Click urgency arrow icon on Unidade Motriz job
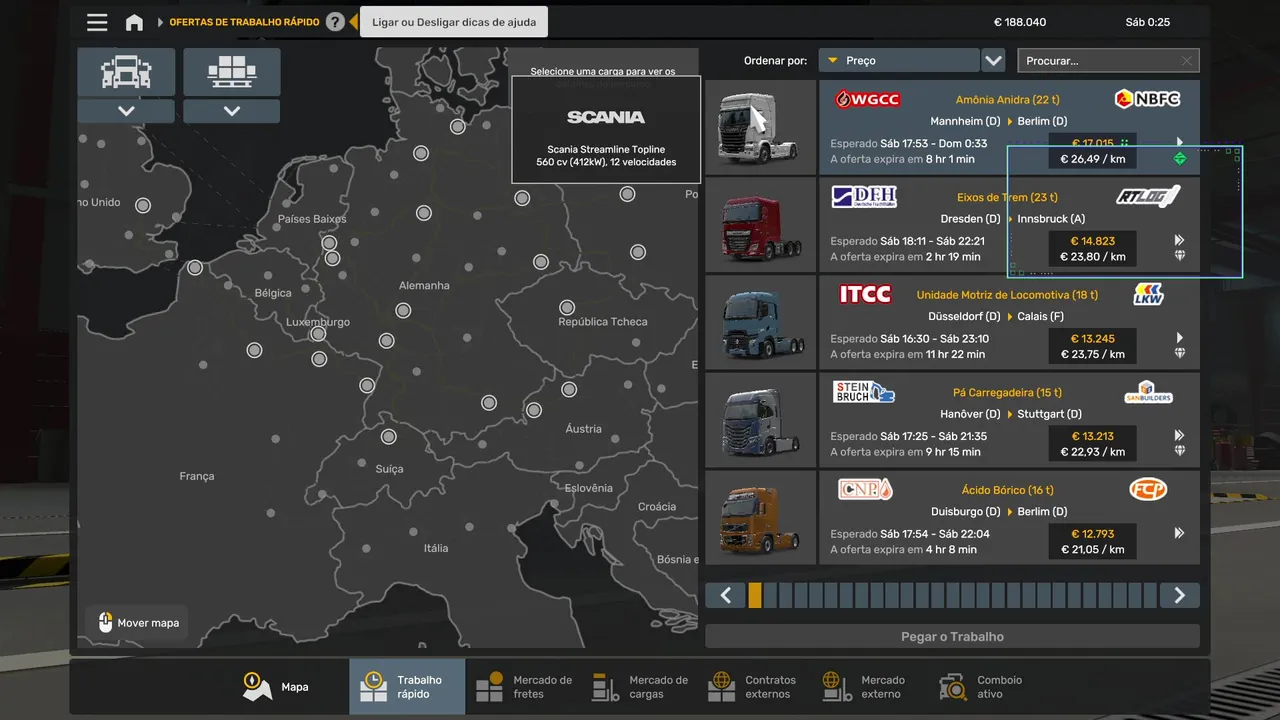This screenshot has height=720, width=1280. 1180,338
